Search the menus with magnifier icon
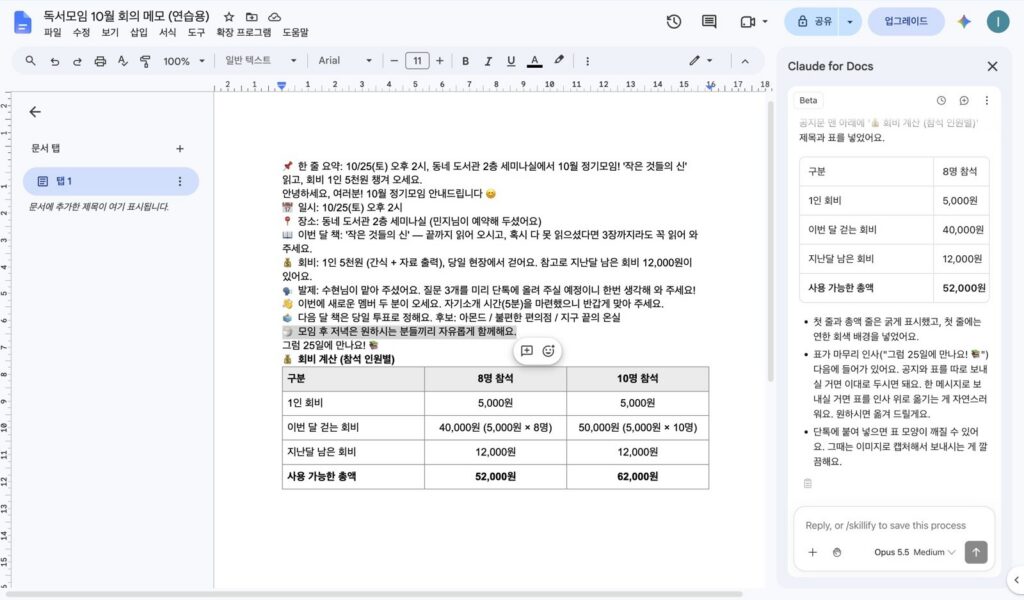Image resolution: width=1024 pixels, height=600 pixels. pyautogui.click(x=30, y=61)
